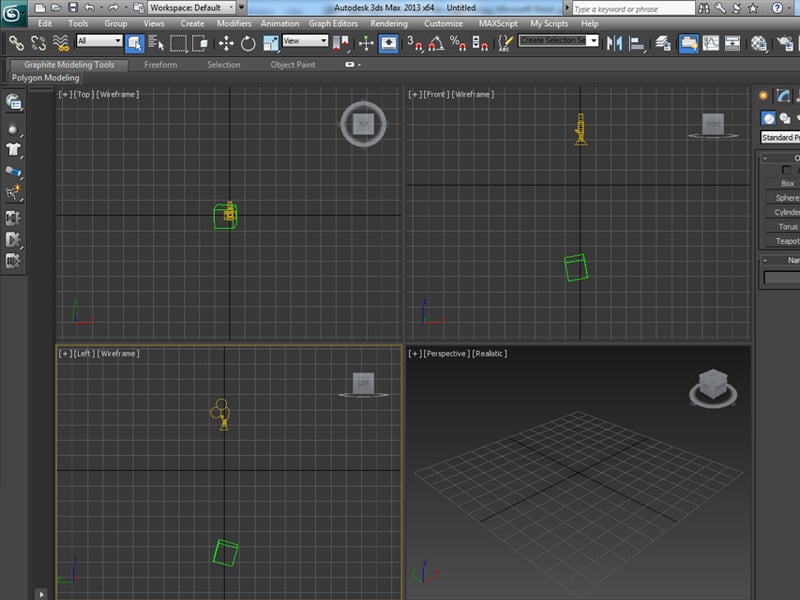The image size is (800, 600).
Task: Collapse the Name and Color rollout
Action: (765, 260)
